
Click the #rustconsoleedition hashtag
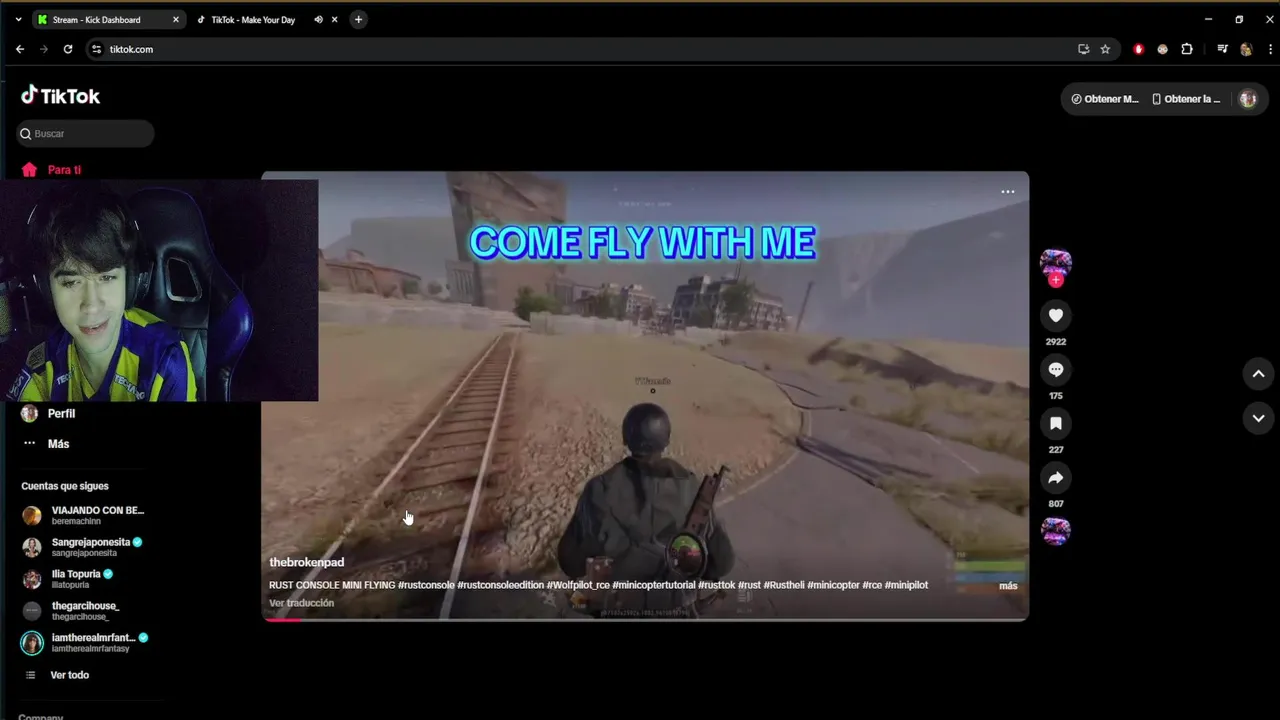coord(500,585)
